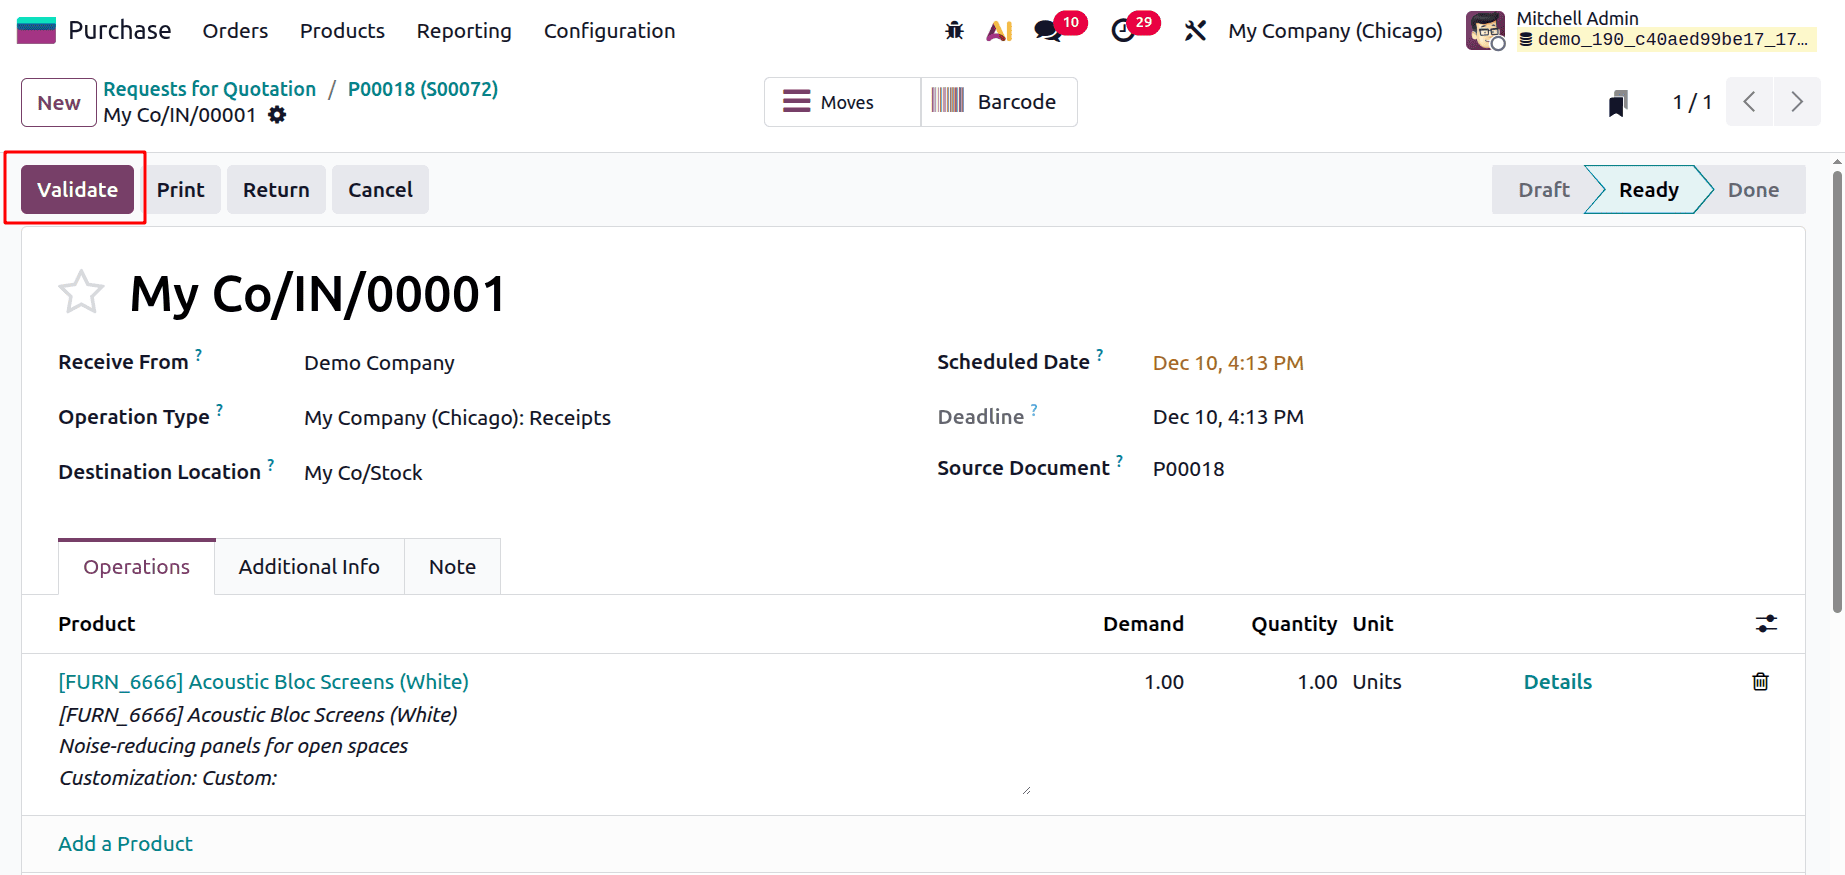Toggle the favorite star for My Co/IN/00001
This screenshot has height=875, width=1845.
(x=81, y=293)
